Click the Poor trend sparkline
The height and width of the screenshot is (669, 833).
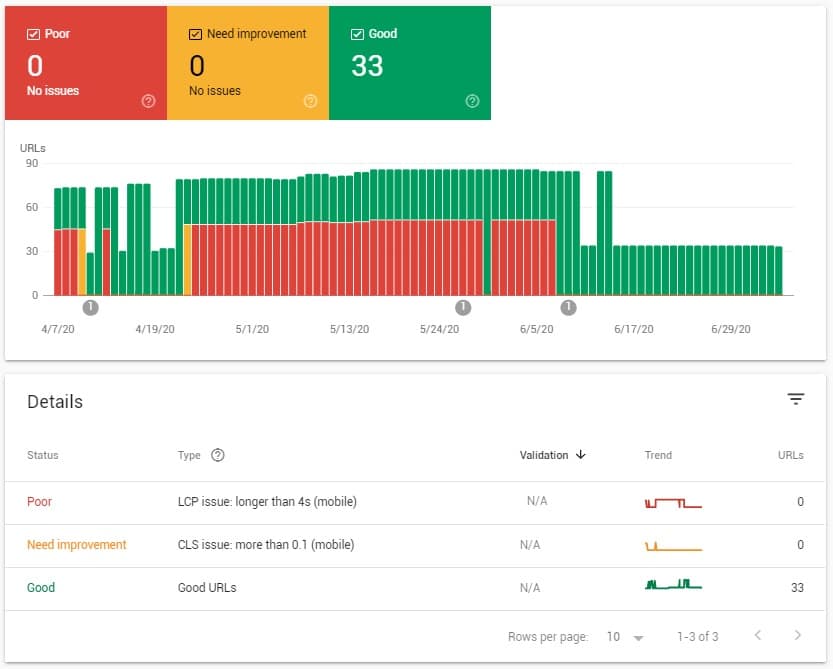coord(673,503)
